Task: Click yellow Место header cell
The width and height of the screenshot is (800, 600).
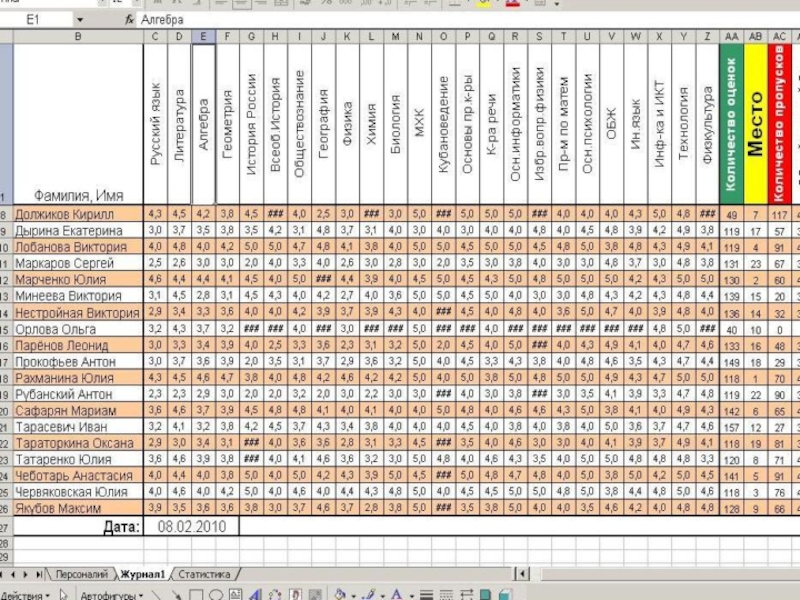Action: pos(756,124)
